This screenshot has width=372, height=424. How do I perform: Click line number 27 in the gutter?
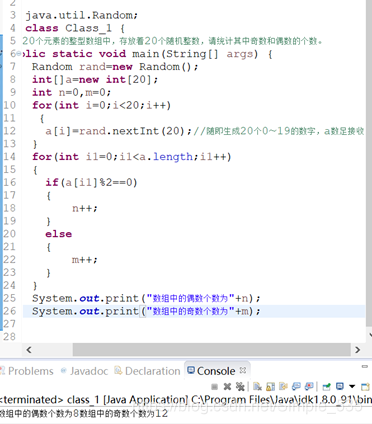click(9, 324)
